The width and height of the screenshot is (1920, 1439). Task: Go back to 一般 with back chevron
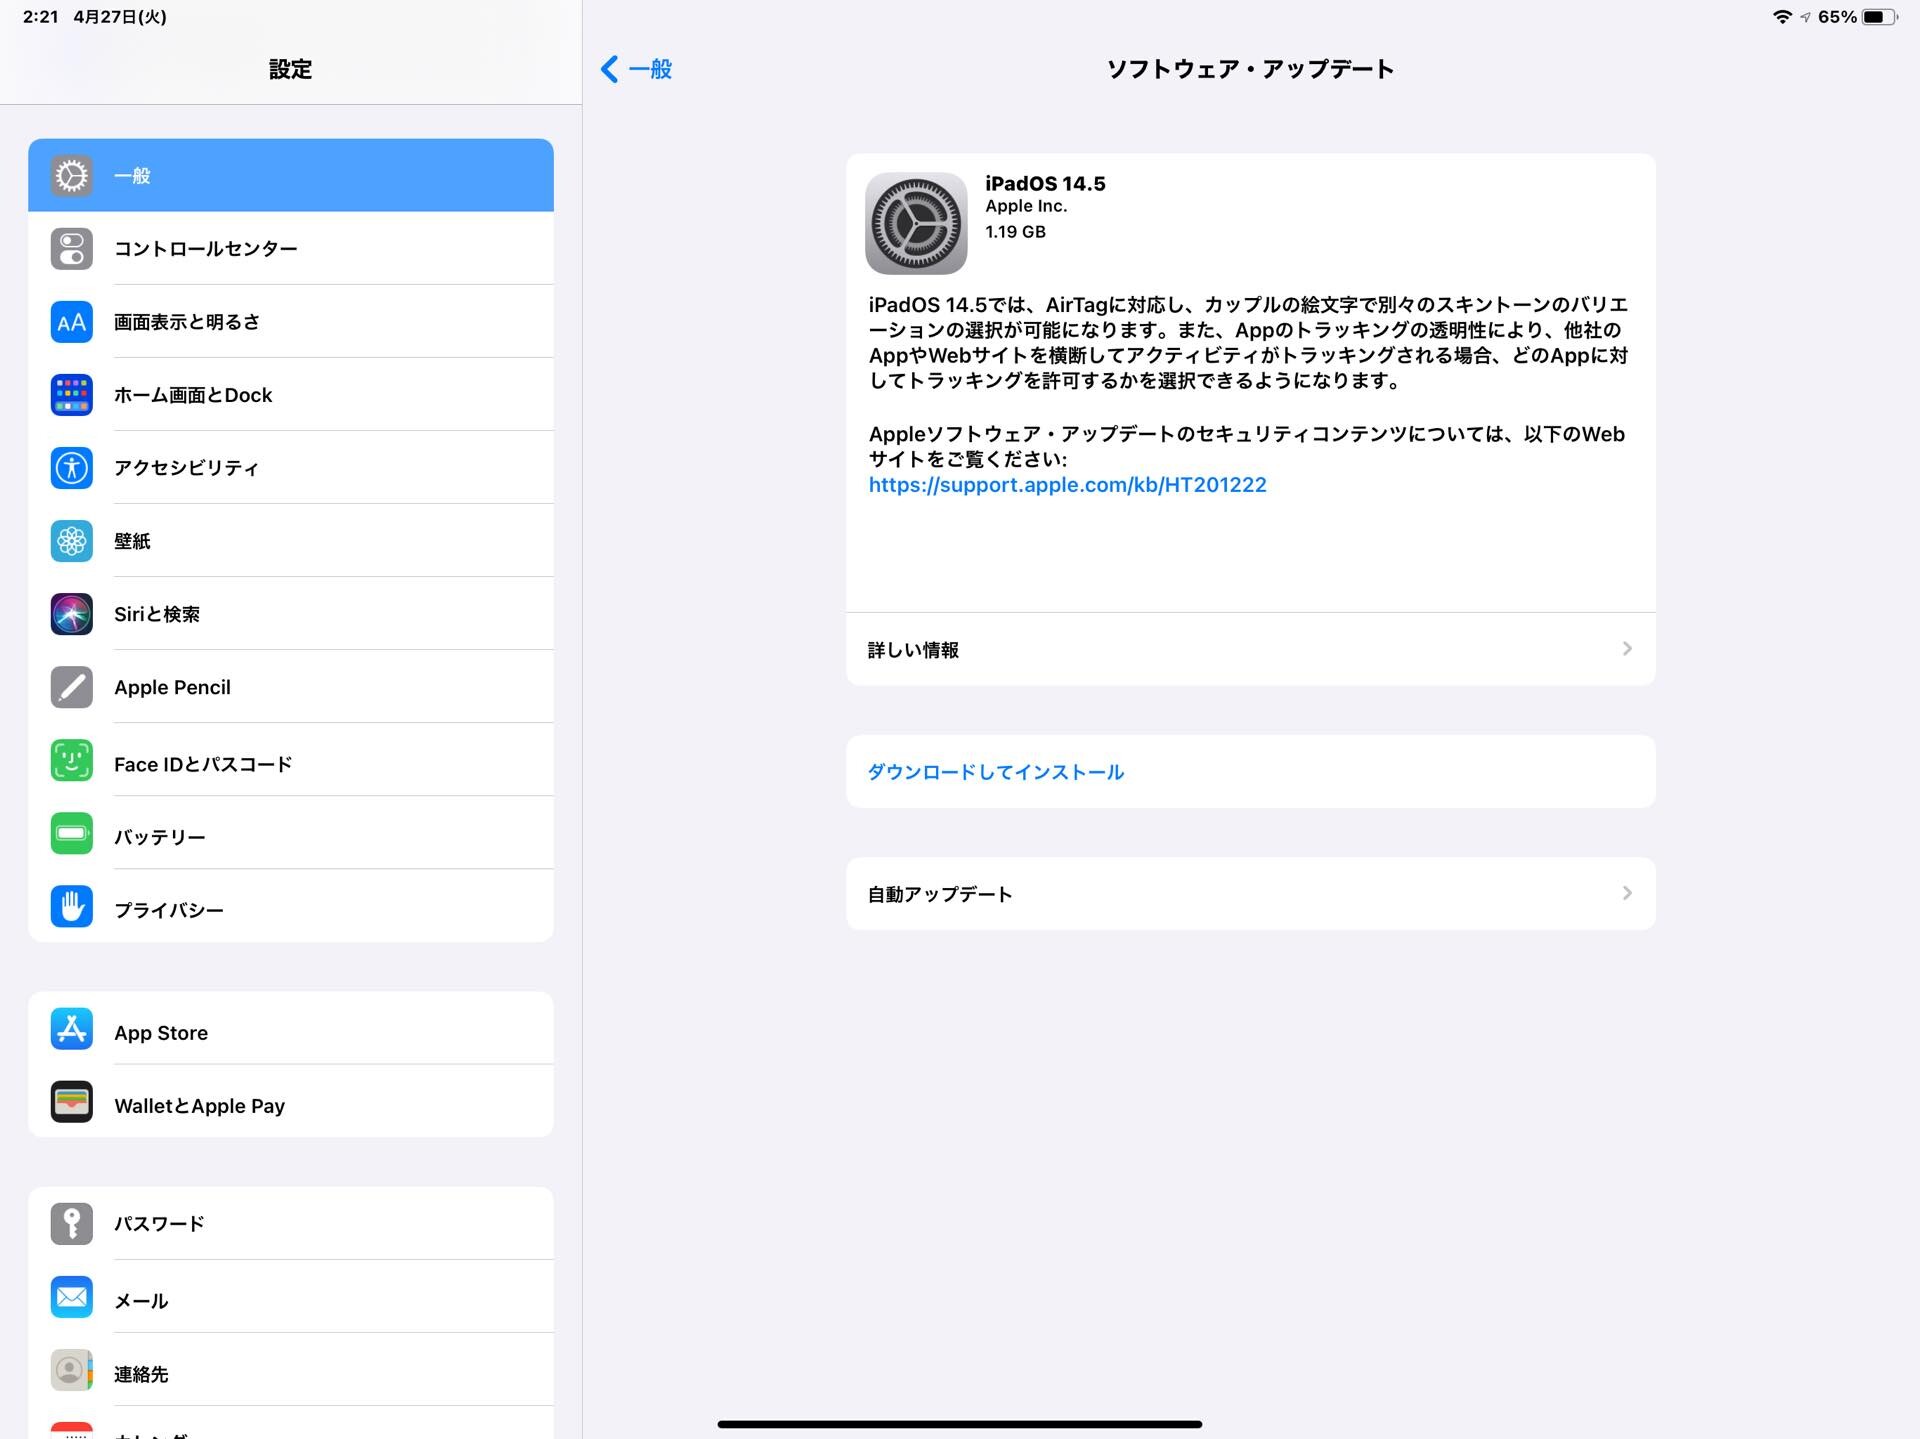coord(636,69)
